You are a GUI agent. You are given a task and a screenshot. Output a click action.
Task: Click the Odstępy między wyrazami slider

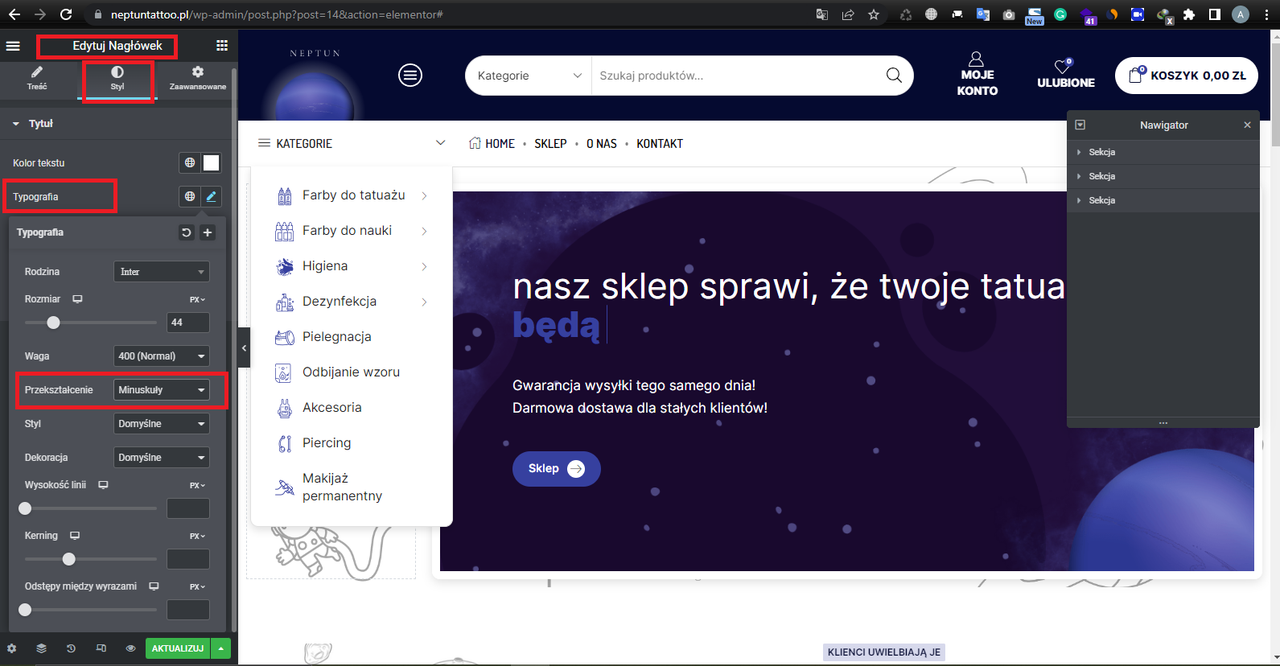tap(90, 609)
